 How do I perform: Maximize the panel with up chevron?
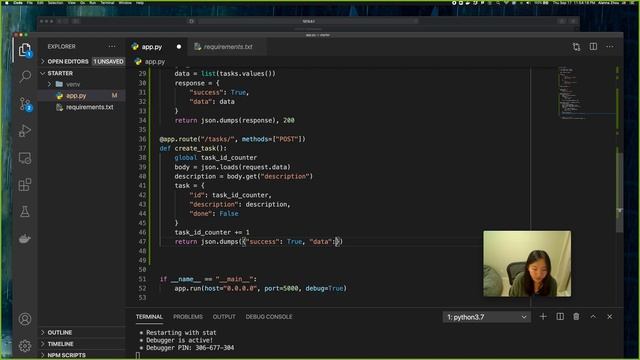[593, 317]
